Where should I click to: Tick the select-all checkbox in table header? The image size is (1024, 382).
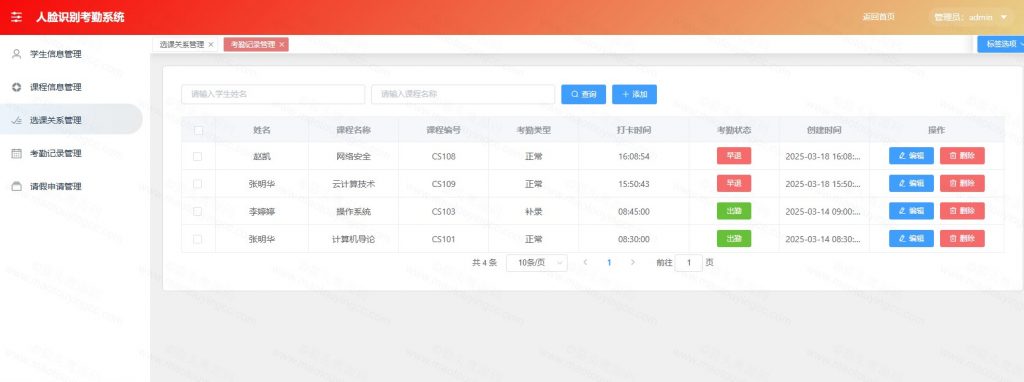(x=198, y=131)
